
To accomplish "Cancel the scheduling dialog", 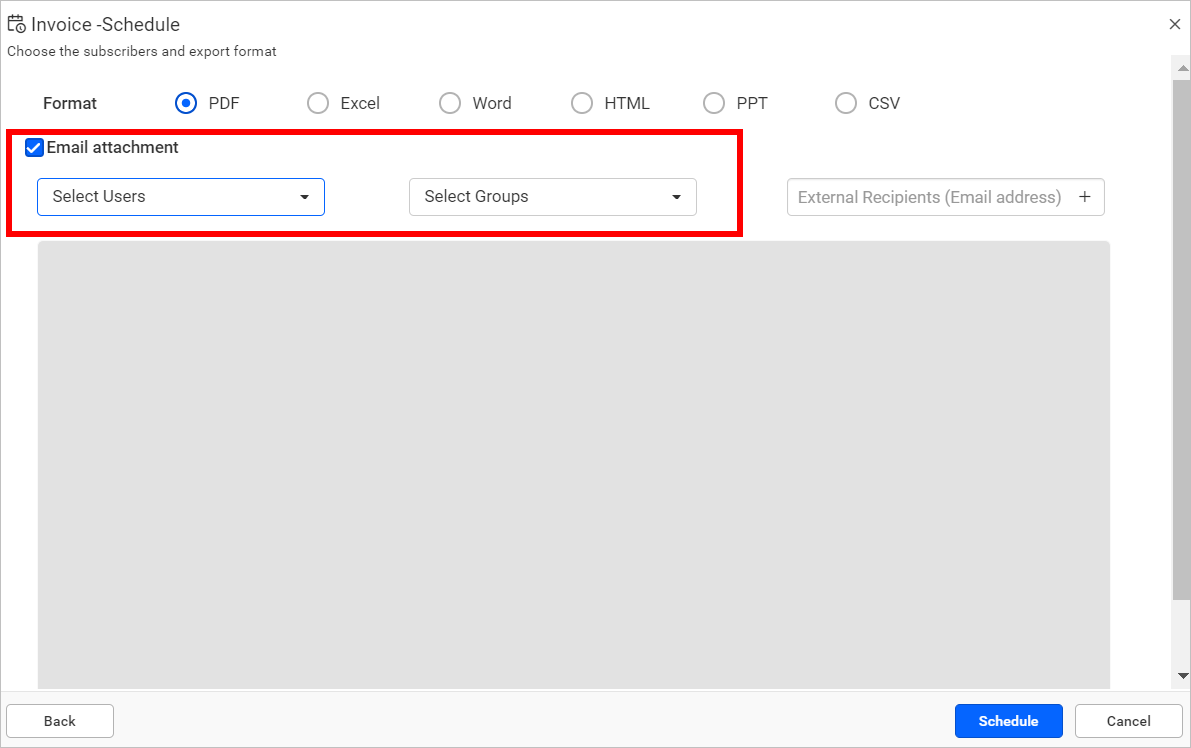I will click(x=1128, y=721).
